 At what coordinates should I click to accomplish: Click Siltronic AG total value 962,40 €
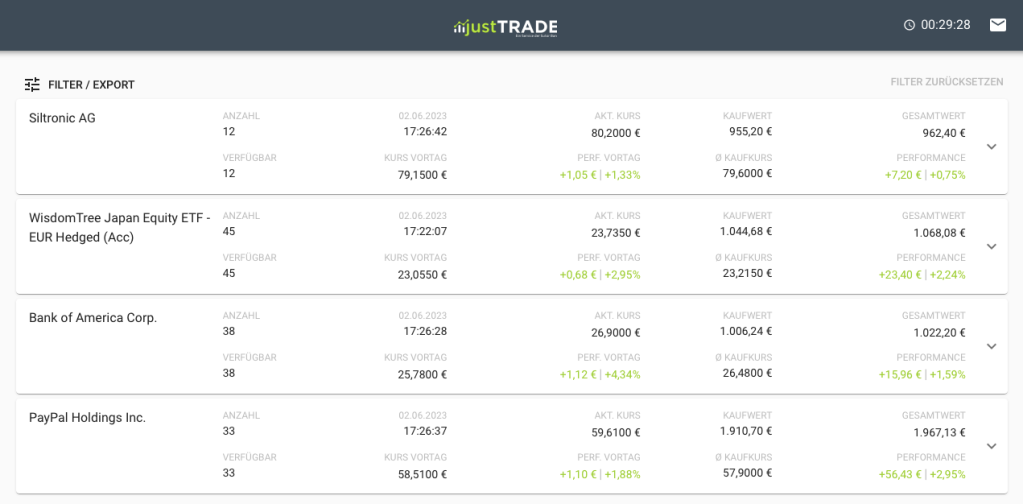pyautogui.click(x=943, y=133)
